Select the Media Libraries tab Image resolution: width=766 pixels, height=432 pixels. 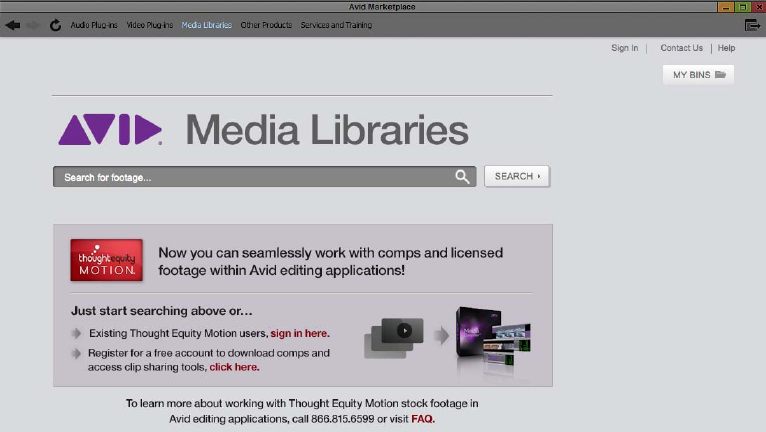(207, 25)
